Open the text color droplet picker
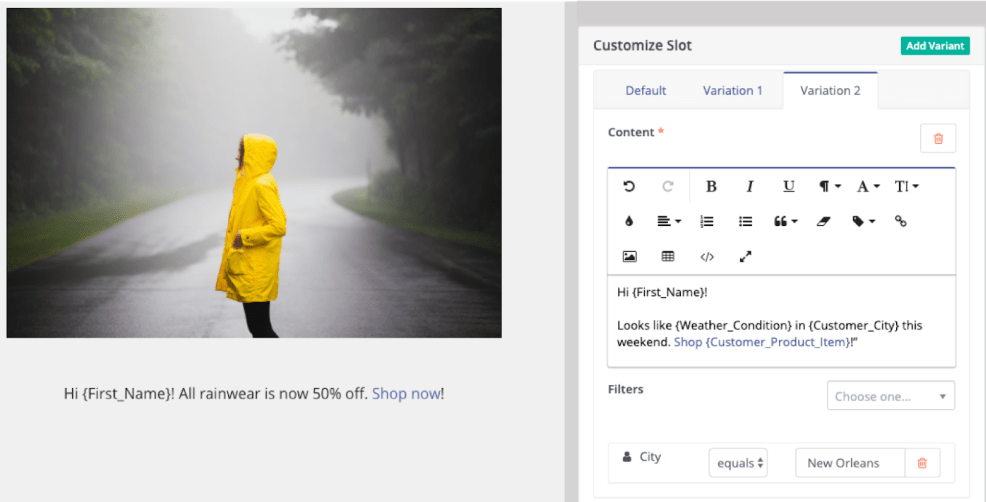 click(x=629, y=222)
